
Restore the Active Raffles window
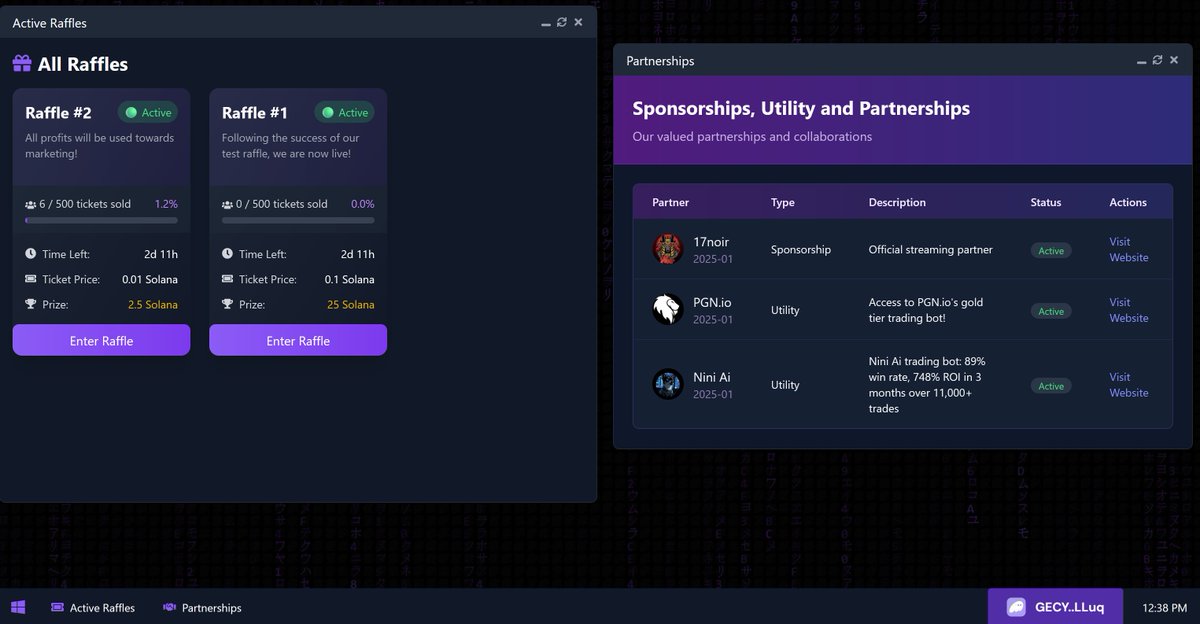[x=562, y=22]
